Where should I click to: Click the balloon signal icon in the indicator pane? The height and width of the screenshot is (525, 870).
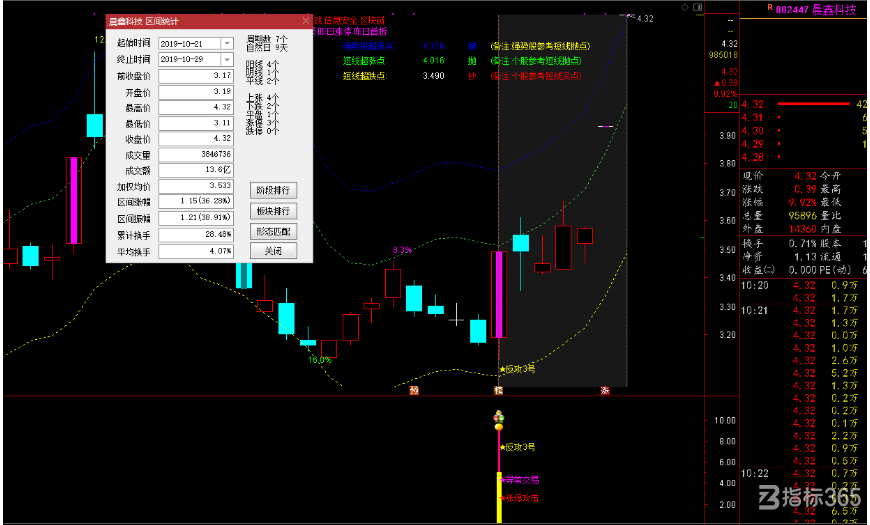pyautogui.click(x=499, y=420)
